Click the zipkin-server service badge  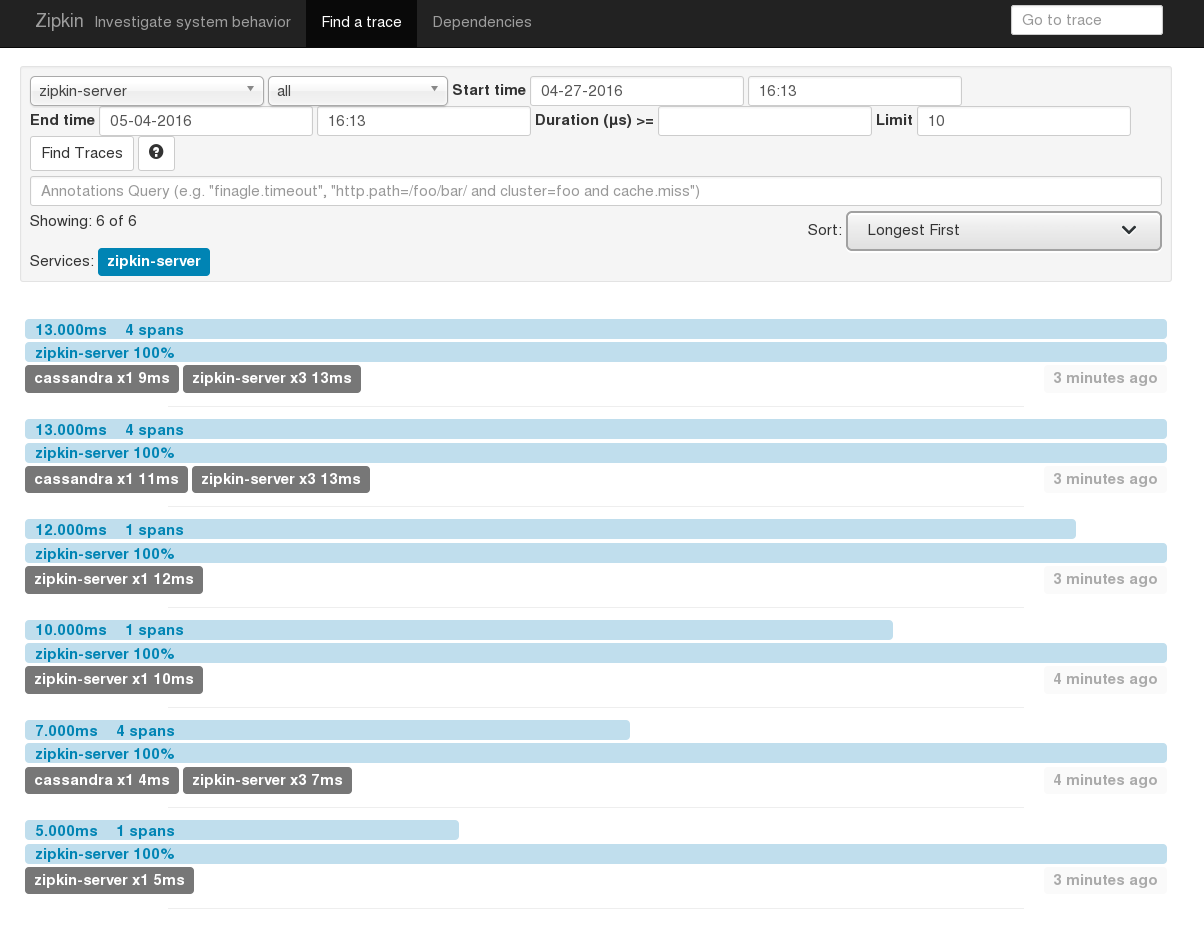point(153,261)
